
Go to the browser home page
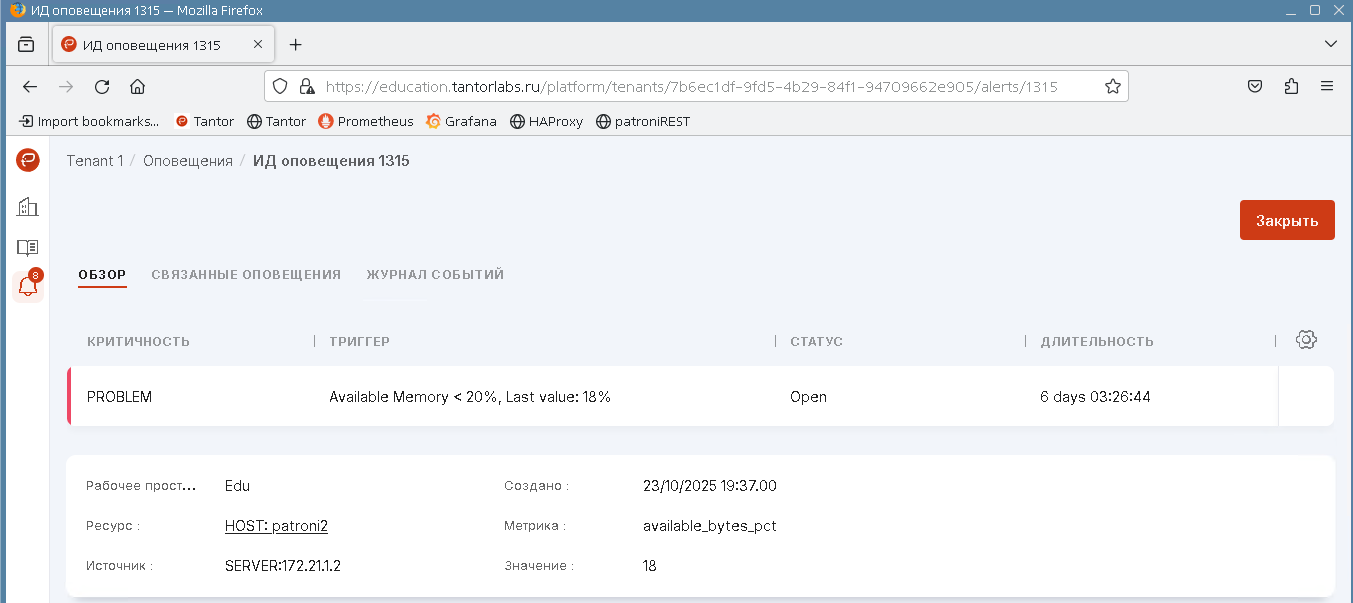point(138,86)
